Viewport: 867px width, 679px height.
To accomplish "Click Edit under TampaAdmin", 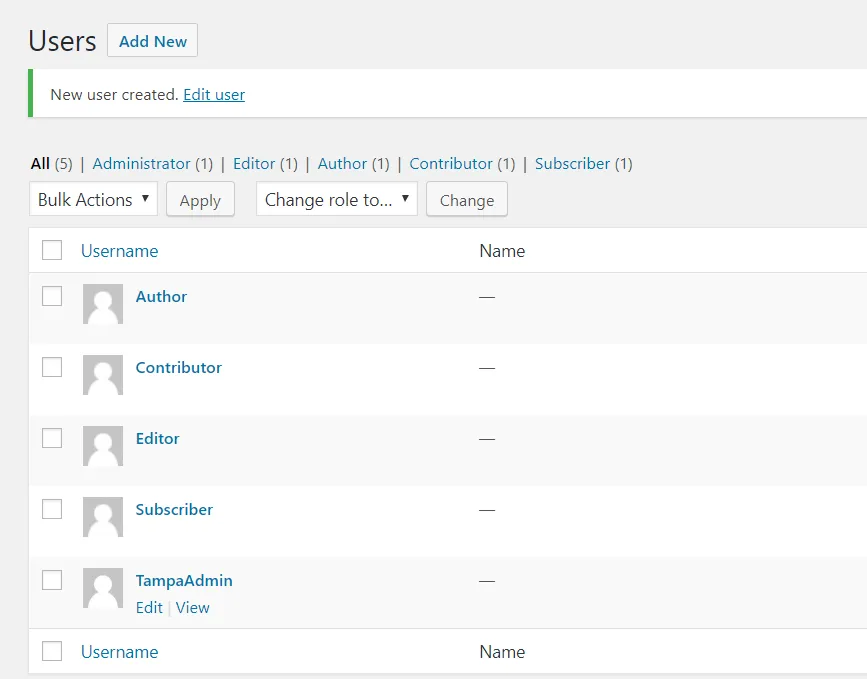I will pos(149,608).
